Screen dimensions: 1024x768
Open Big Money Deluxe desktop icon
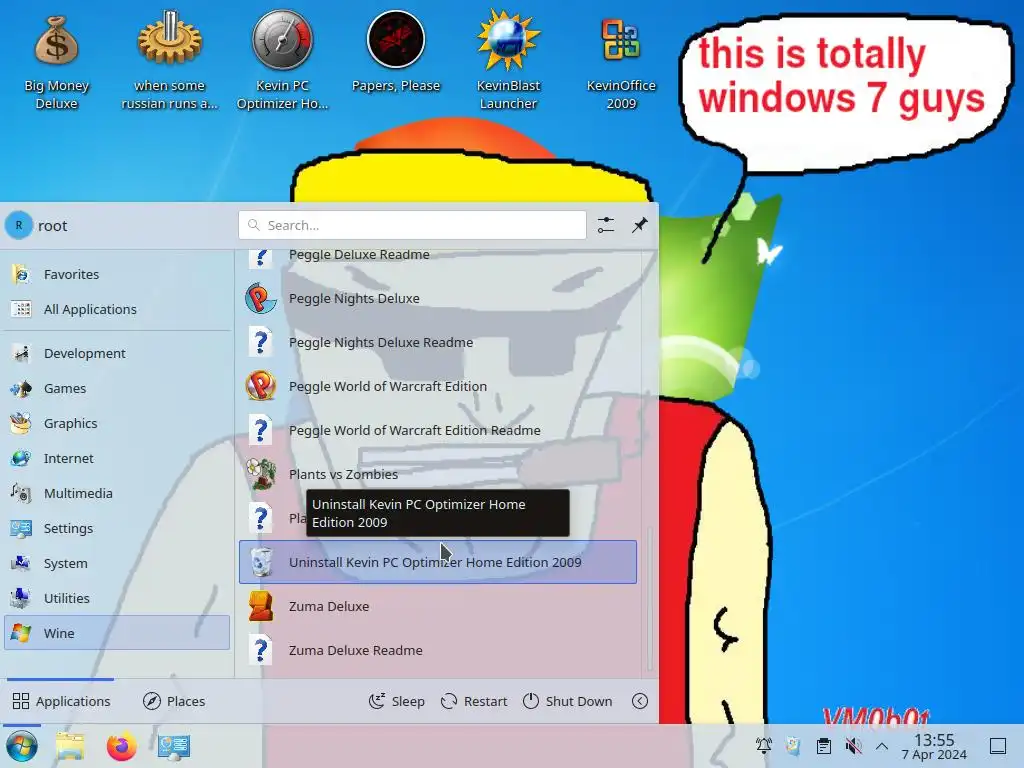point(56,62)
